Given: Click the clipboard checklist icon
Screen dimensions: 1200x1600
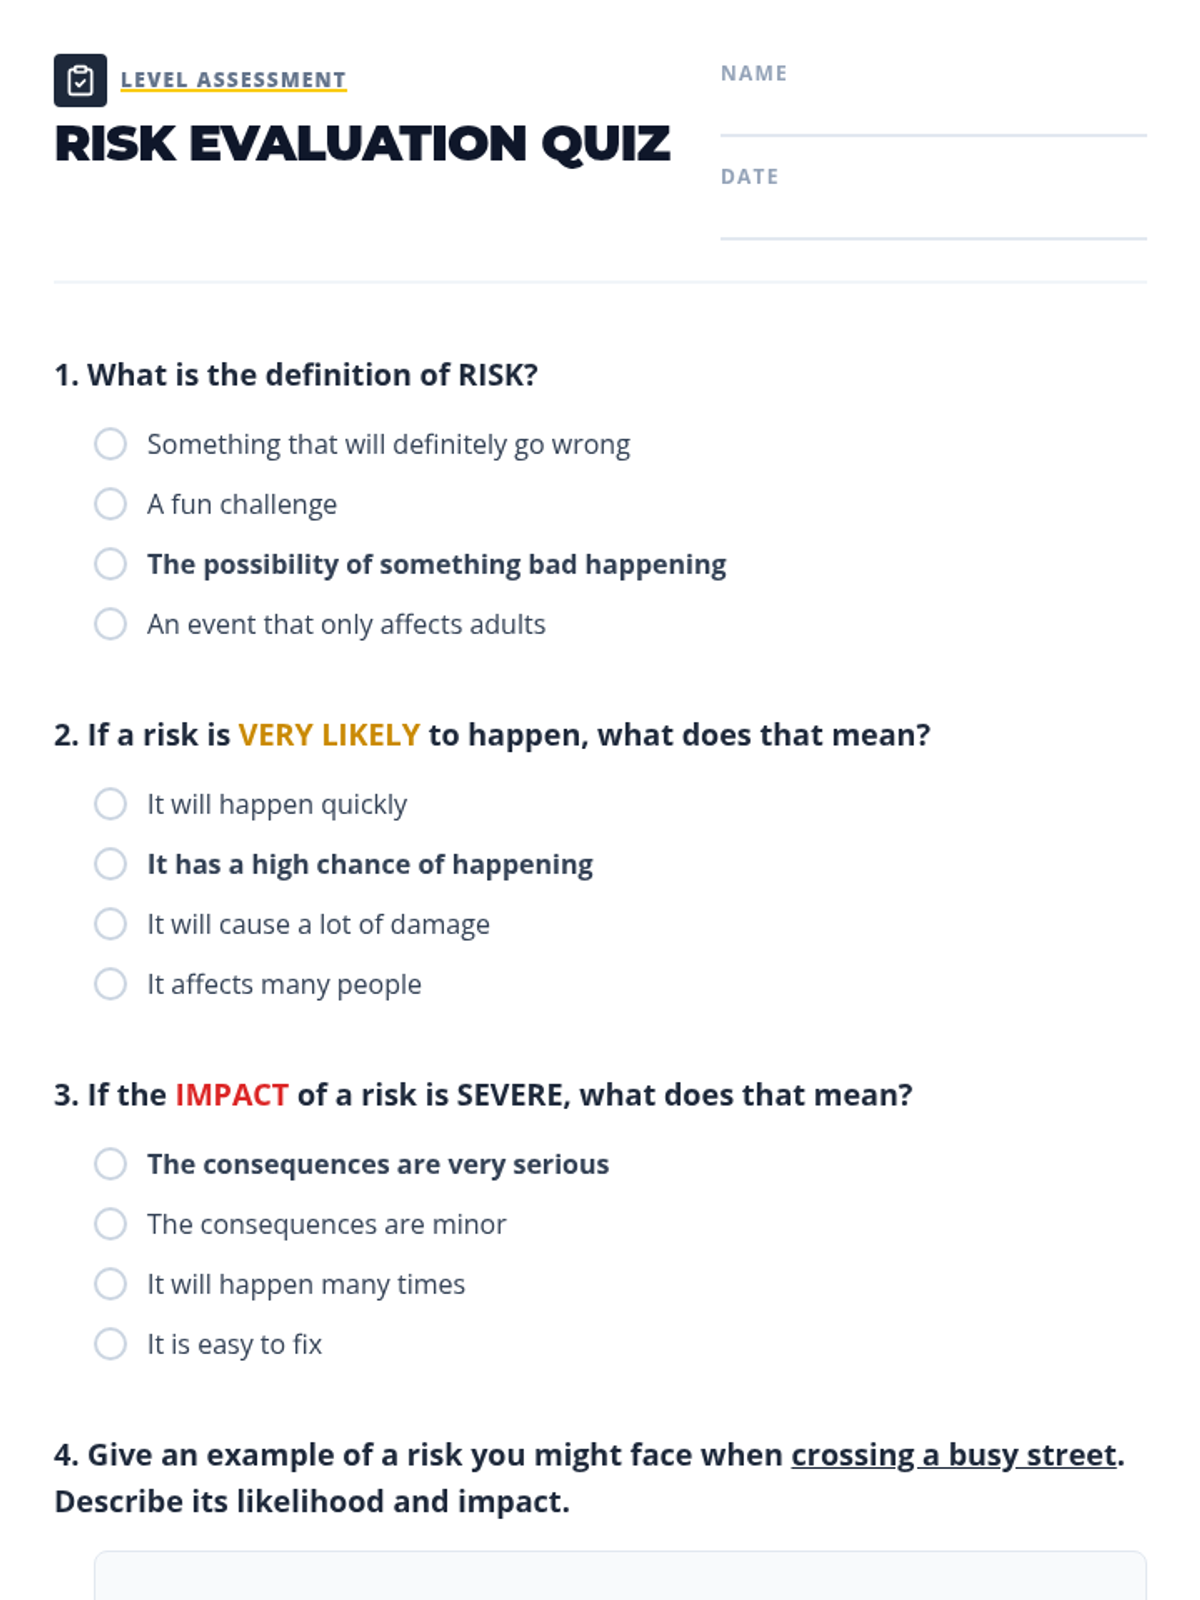Looking at the screenshot, I should point(80,80).
